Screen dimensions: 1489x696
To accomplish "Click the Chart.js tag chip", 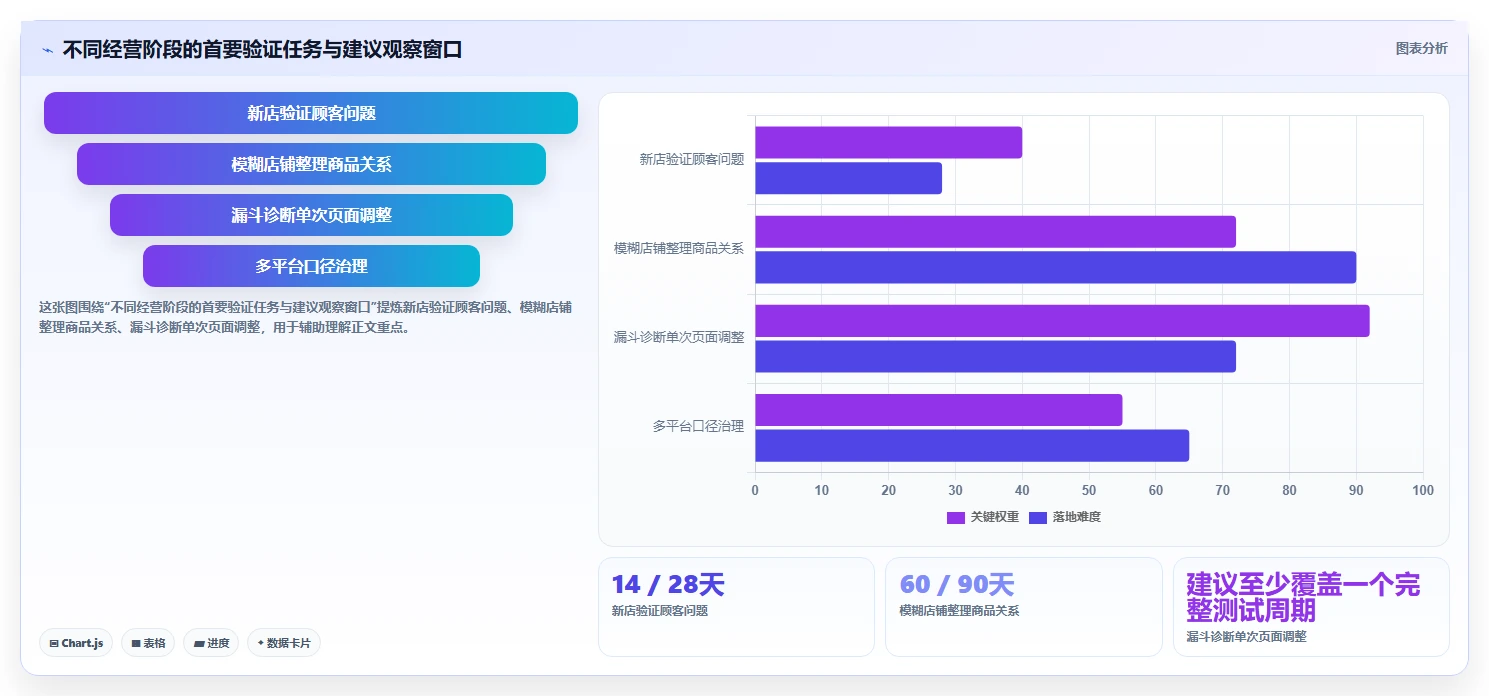I will 77,643.
